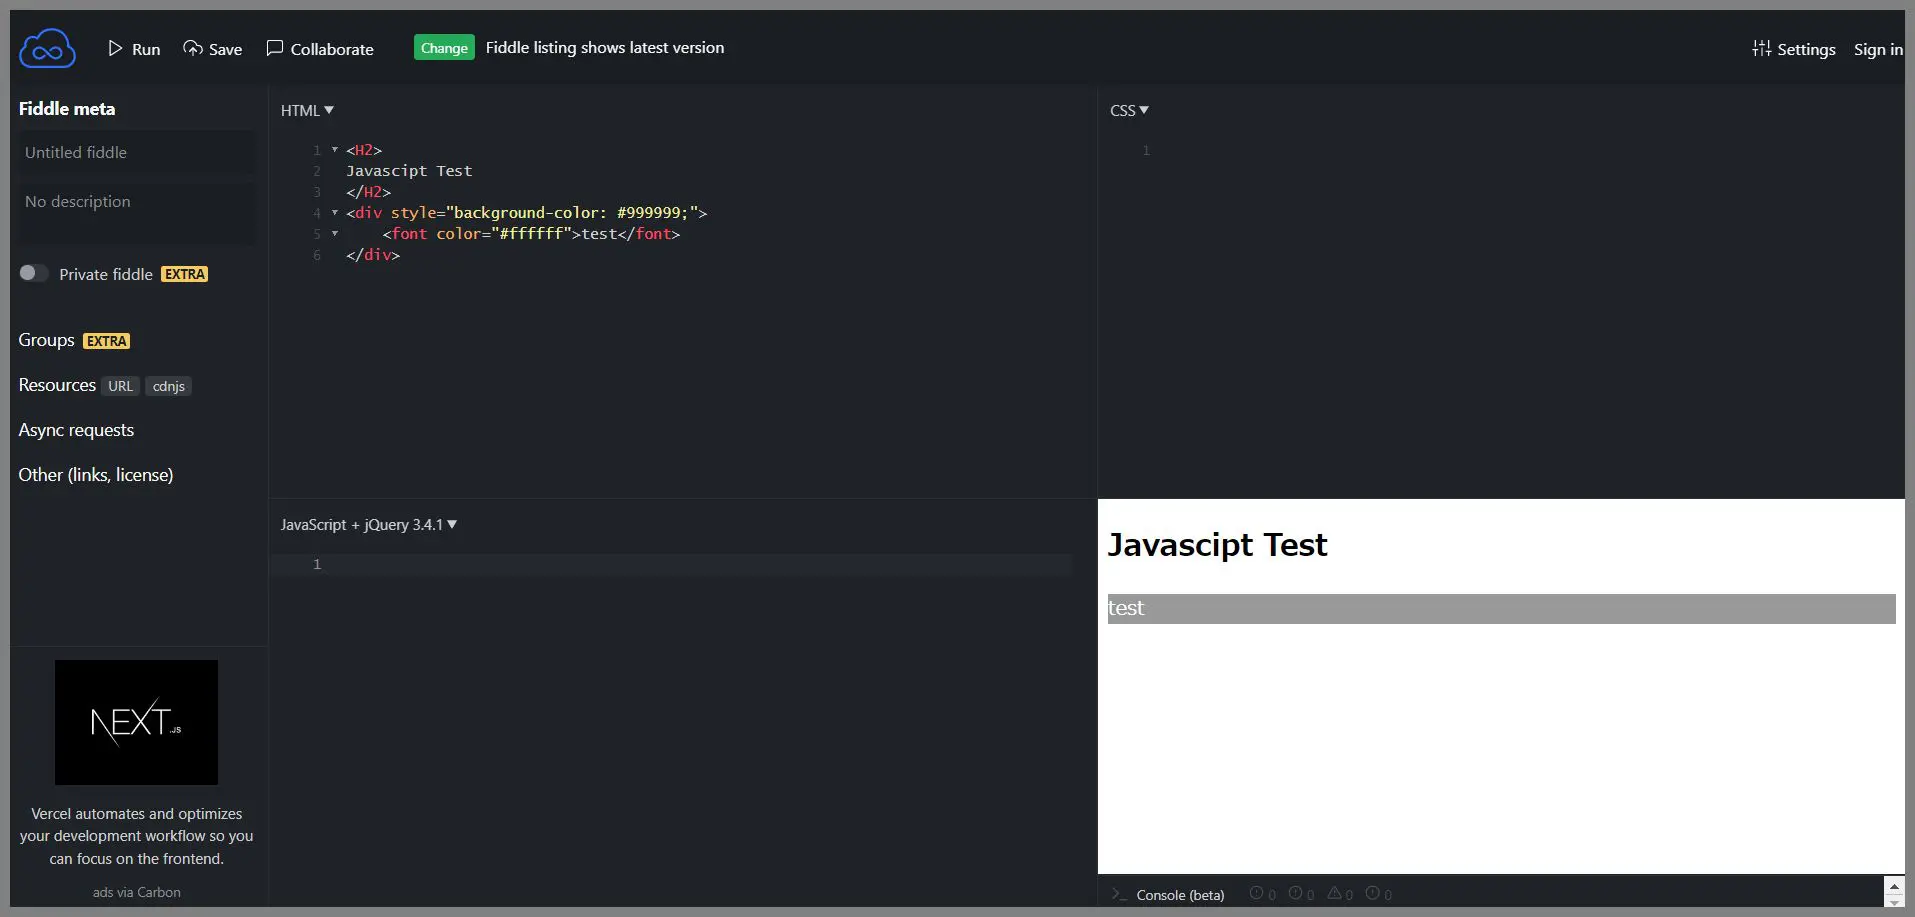Open the Vercel ad text link
Viewport: 1915px width, 917px height.
point(136,836)
